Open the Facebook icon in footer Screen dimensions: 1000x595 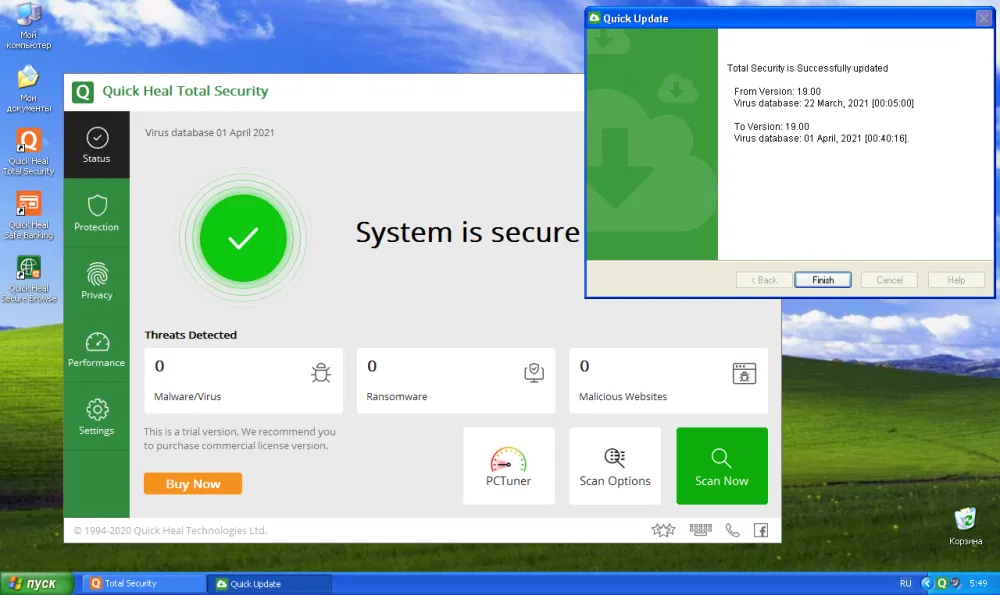pyautogui.click(x=761, y=530)
